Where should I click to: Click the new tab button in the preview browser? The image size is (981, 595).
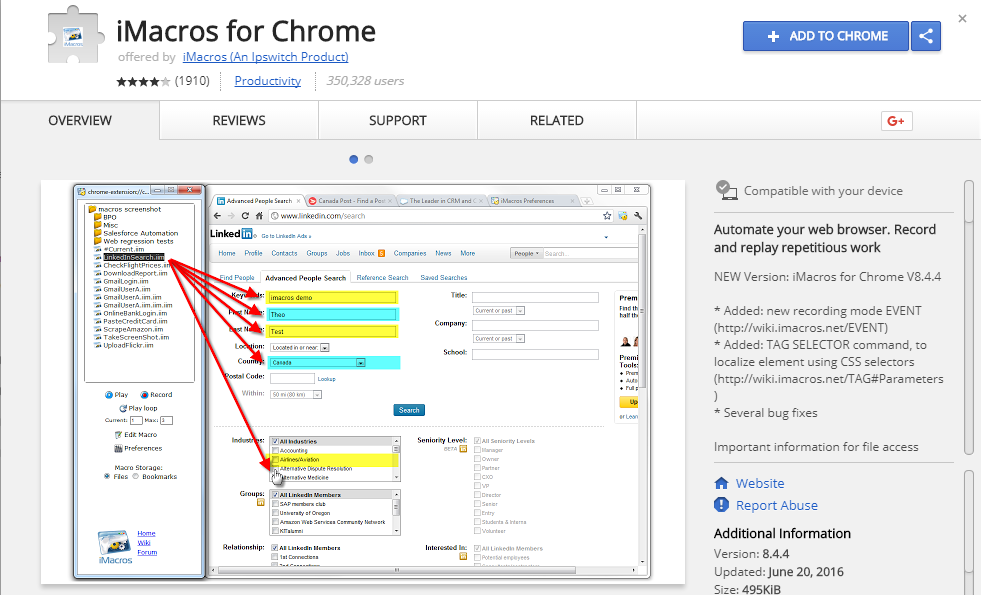[586, 201]
